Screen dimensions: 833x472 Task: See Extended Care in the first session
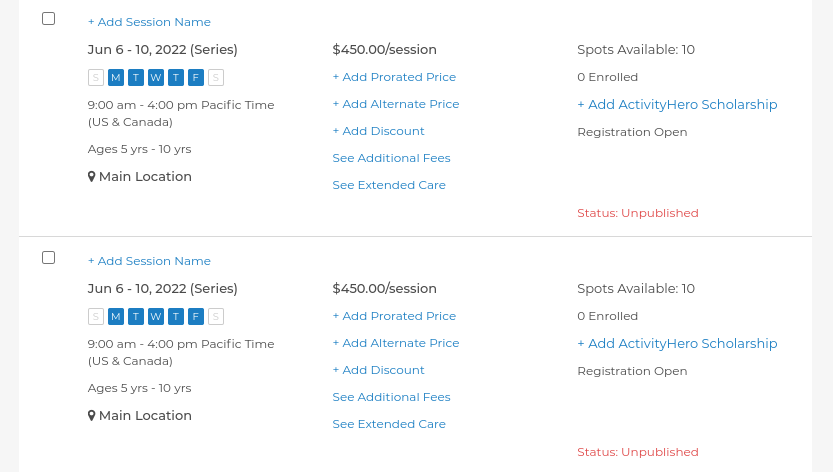tap(389, 186)
